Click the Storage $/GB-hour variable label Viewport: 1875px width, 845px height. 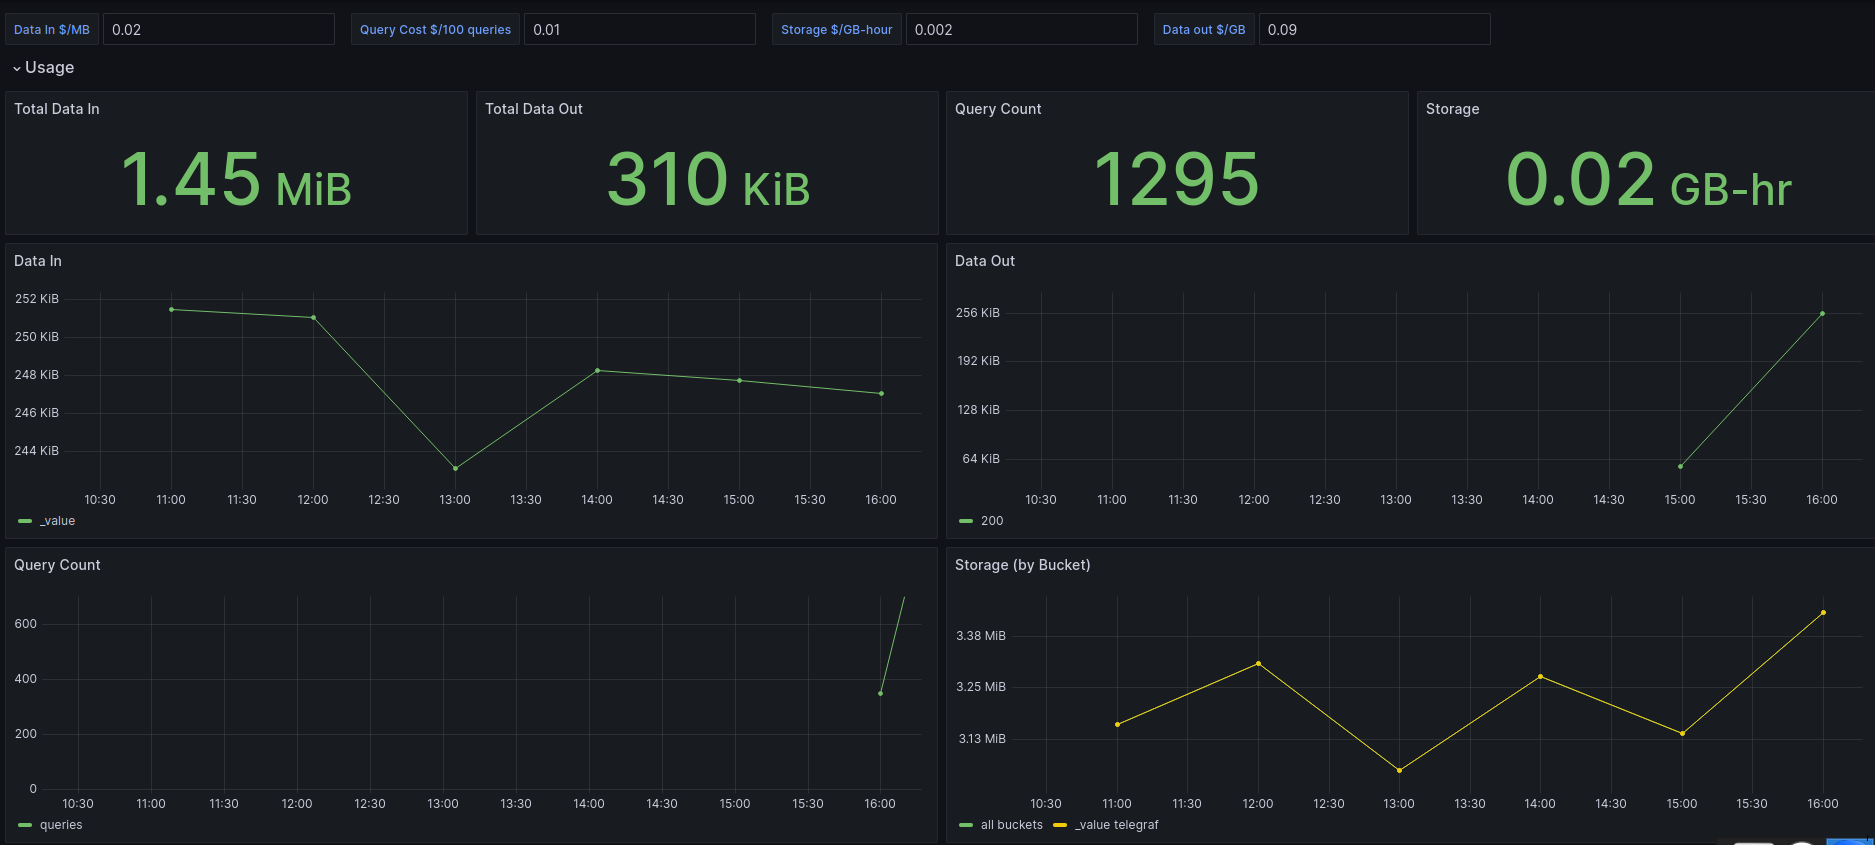[x=837, y=29]
